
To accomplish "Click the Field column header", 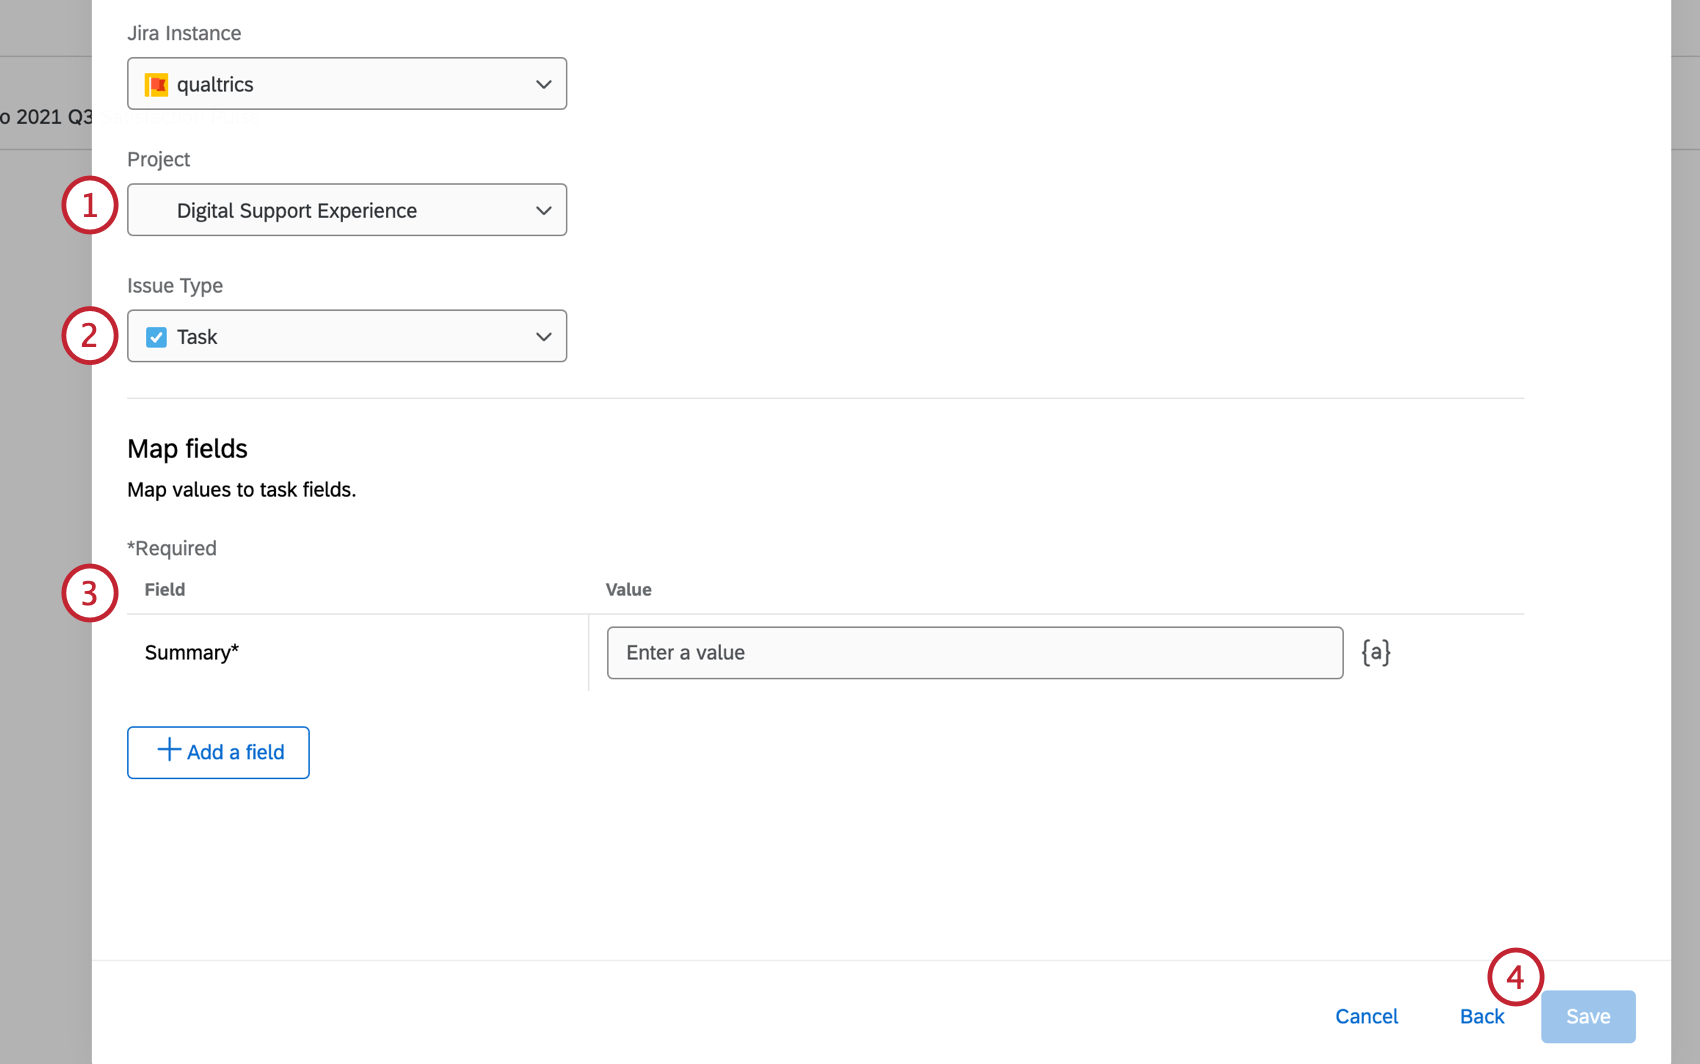I will 164,589.
